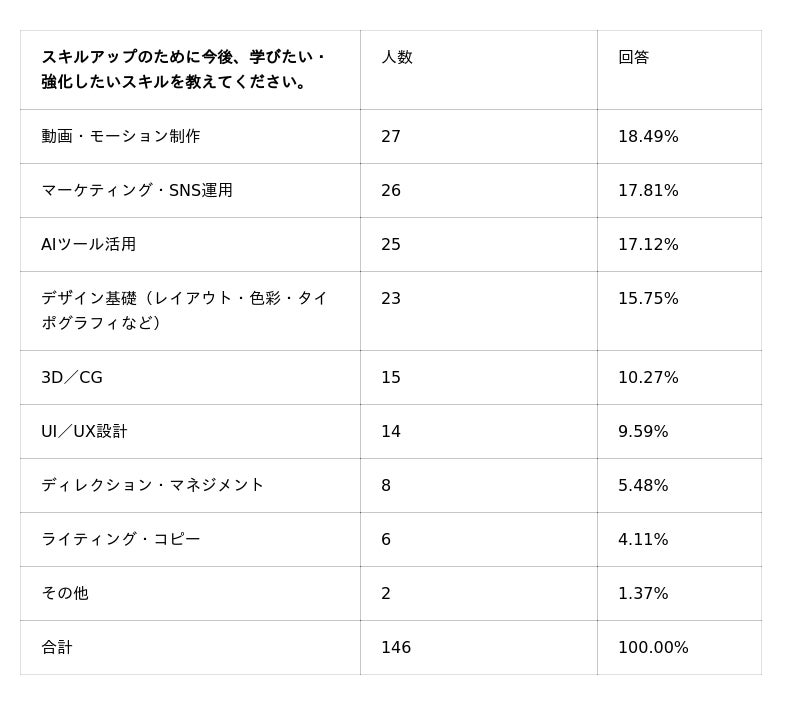This screenshot has height=705, width=800.
Task: Click the count 27 cell
Action: point(391,137)
